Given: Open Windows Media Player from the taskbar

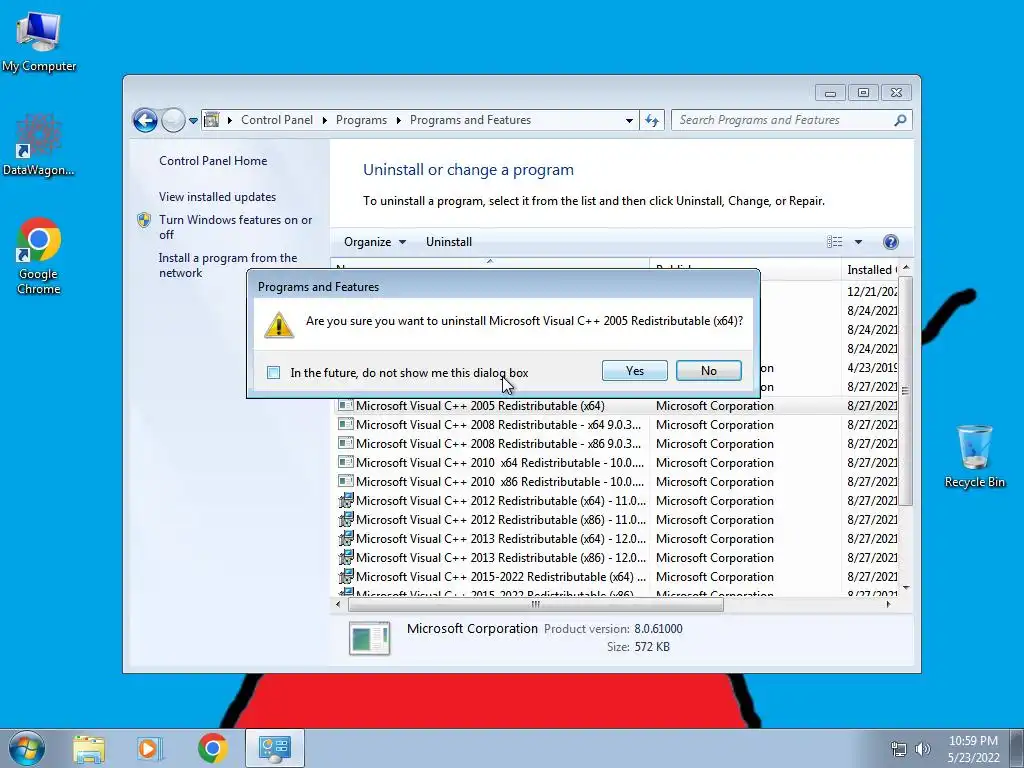Looking at the screenshot, I should (149, 748).
